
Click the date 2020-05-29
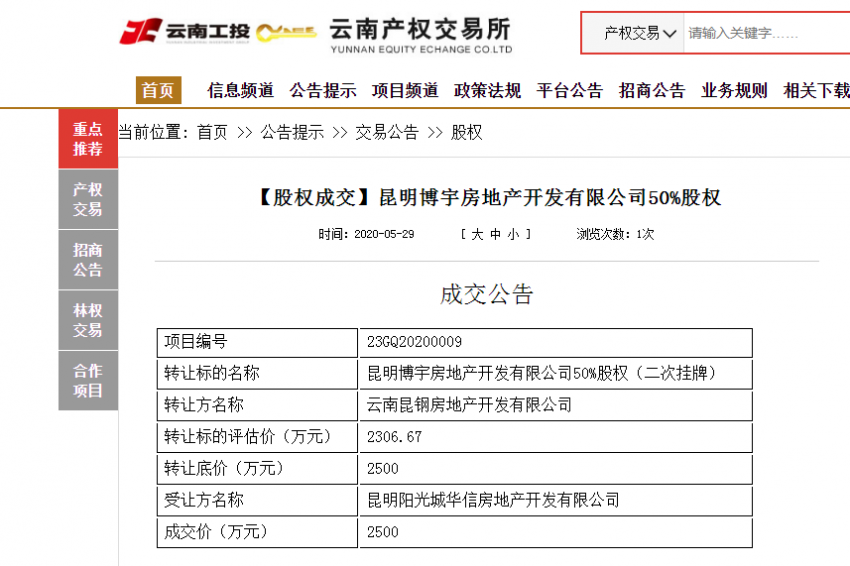click(384, 234)
